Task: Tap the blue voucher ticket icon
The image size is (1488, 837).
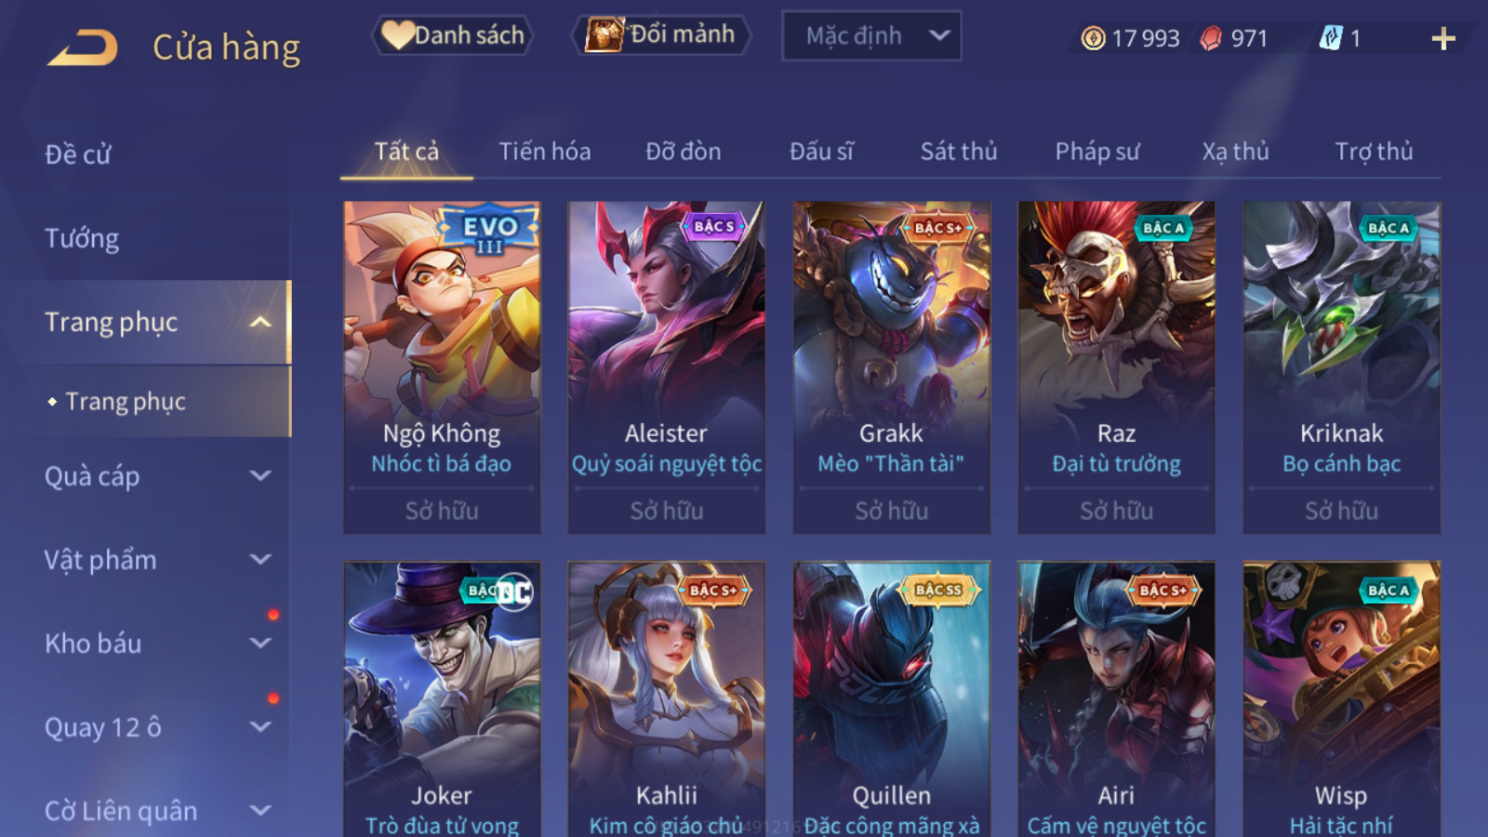Action: point(1330,38)
